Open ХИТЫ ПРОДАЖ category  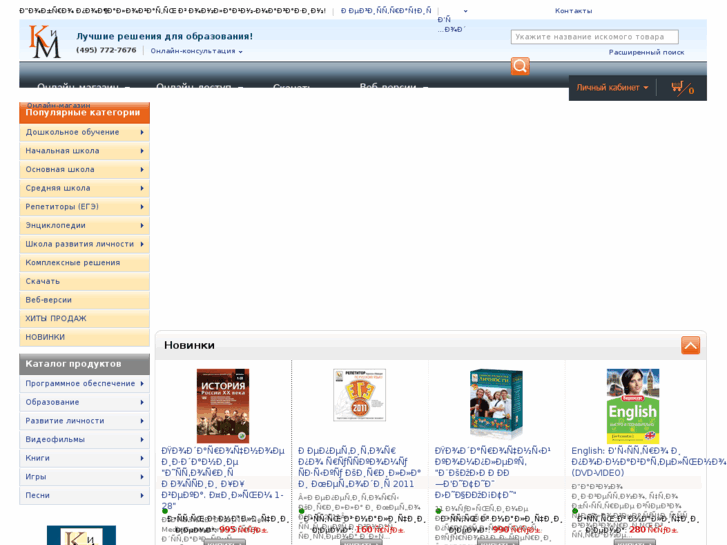pos(84,318)
